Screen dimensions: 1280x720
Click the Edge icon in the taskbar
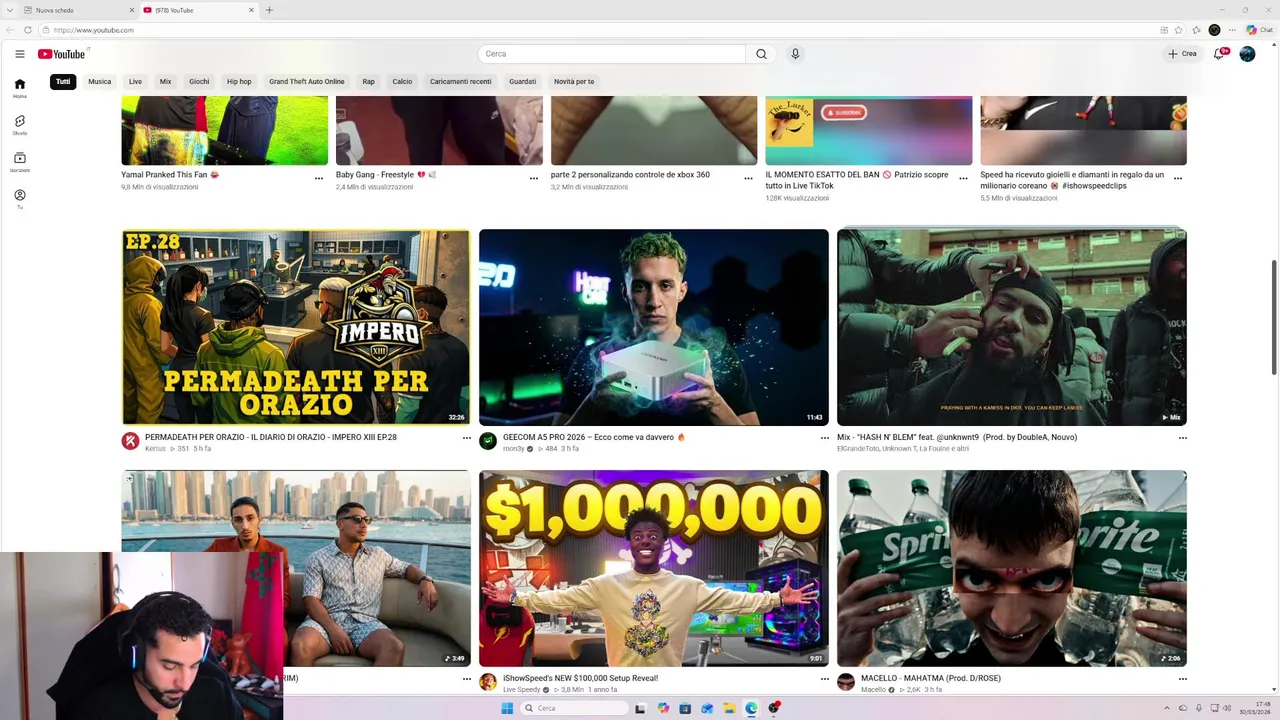point(751,708)
